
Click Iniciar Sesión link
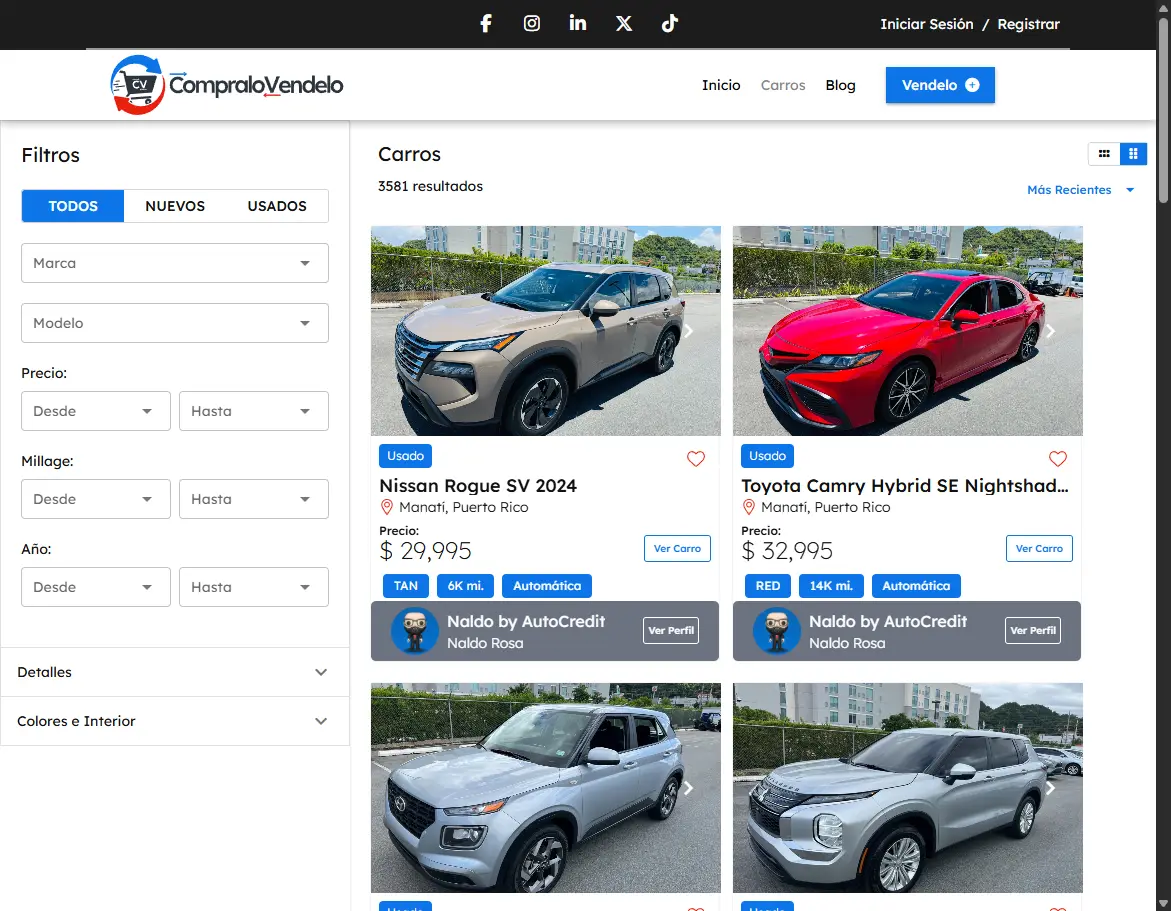(x=927, y=24)
